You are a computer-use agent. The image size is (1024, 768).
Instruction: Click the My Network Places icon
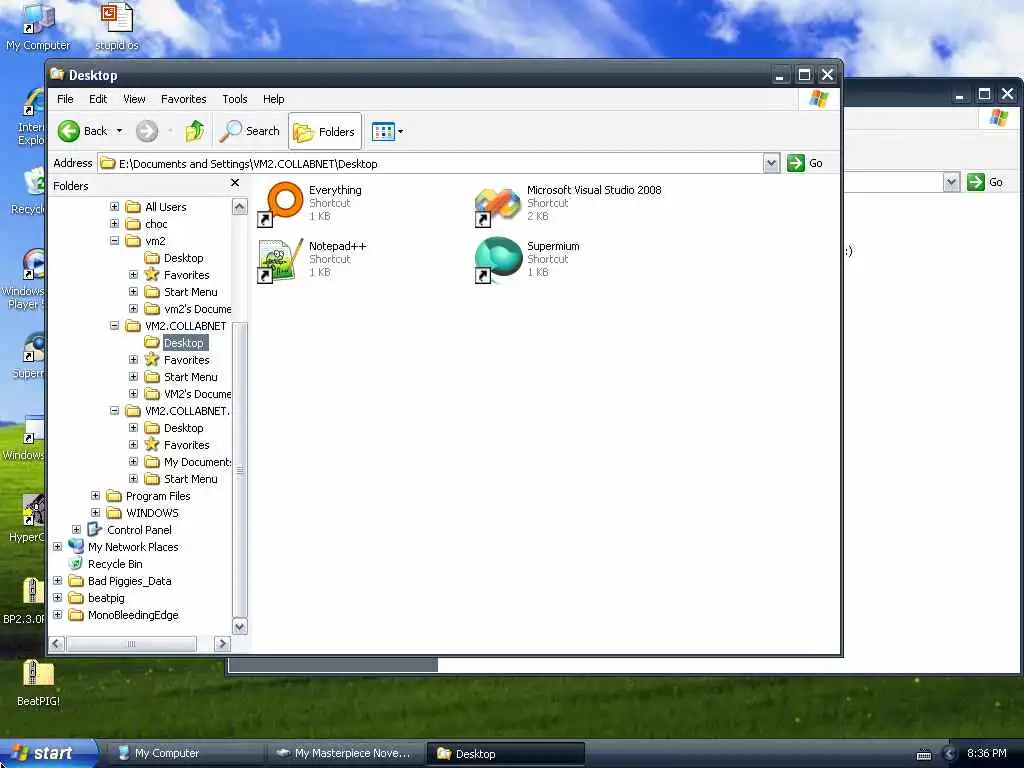point(76,547)
